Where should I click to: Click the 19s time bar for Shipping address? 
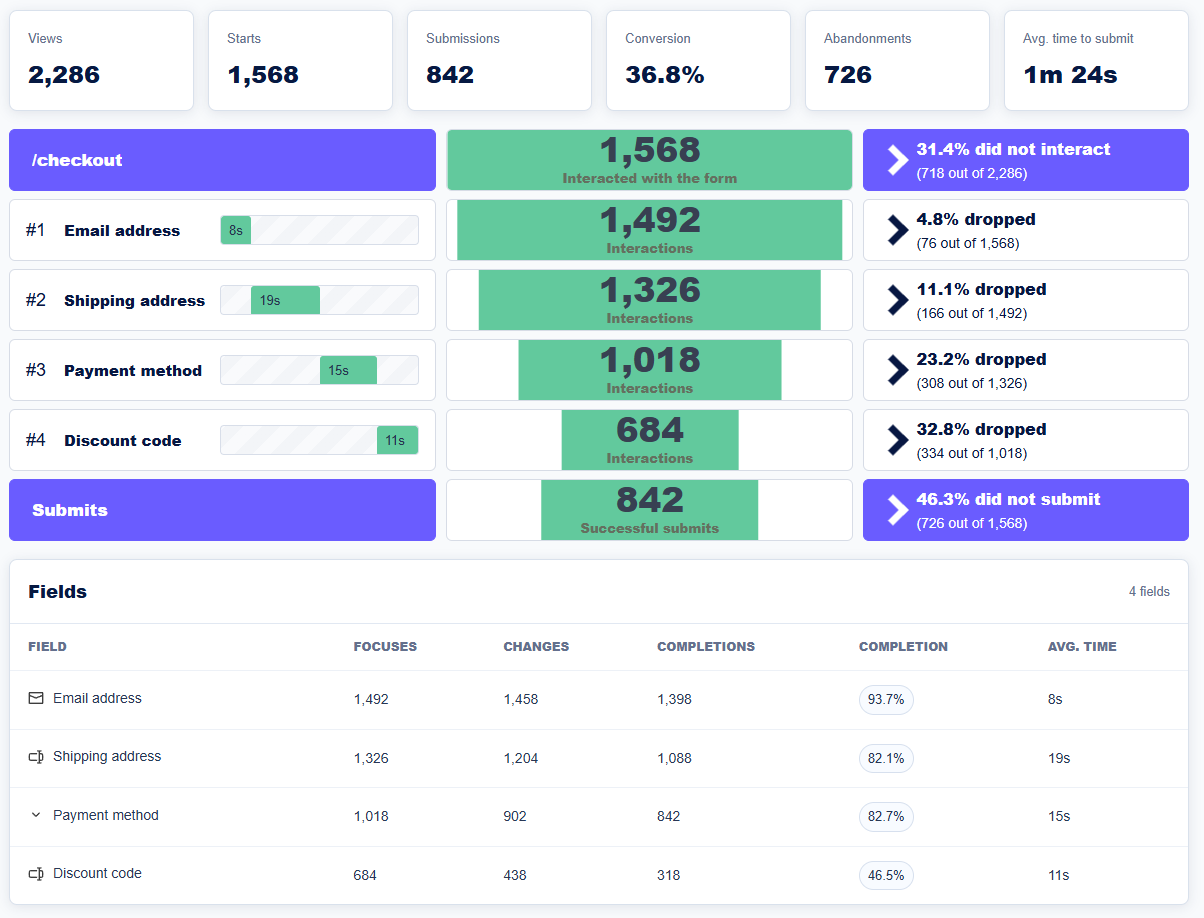[285, 300]
